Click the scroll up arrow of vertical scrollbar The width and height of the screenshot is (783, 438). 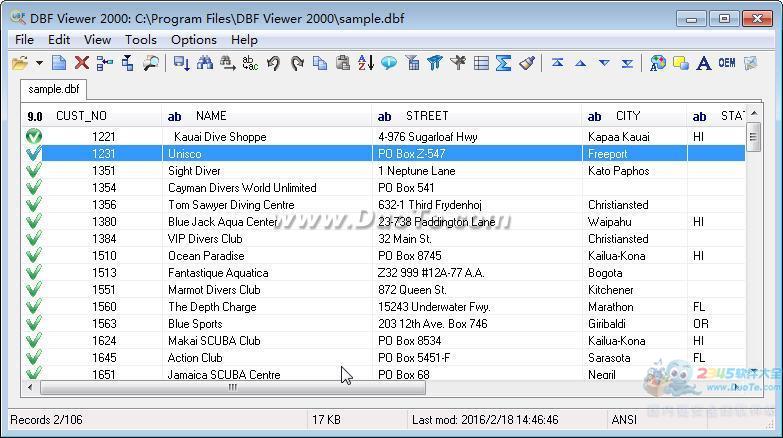pos(754,113)
